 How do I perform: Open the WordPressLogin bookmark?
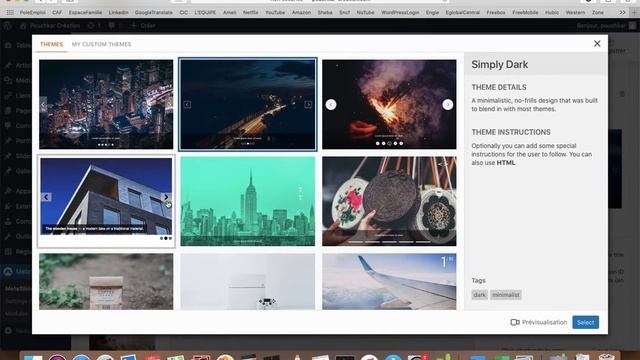tap(400, 12)
